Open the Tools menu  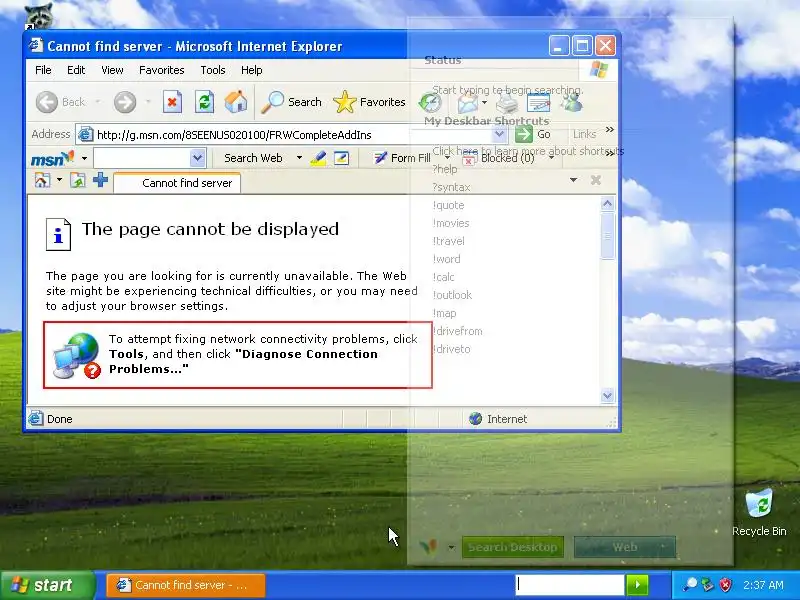pos(213,70)
